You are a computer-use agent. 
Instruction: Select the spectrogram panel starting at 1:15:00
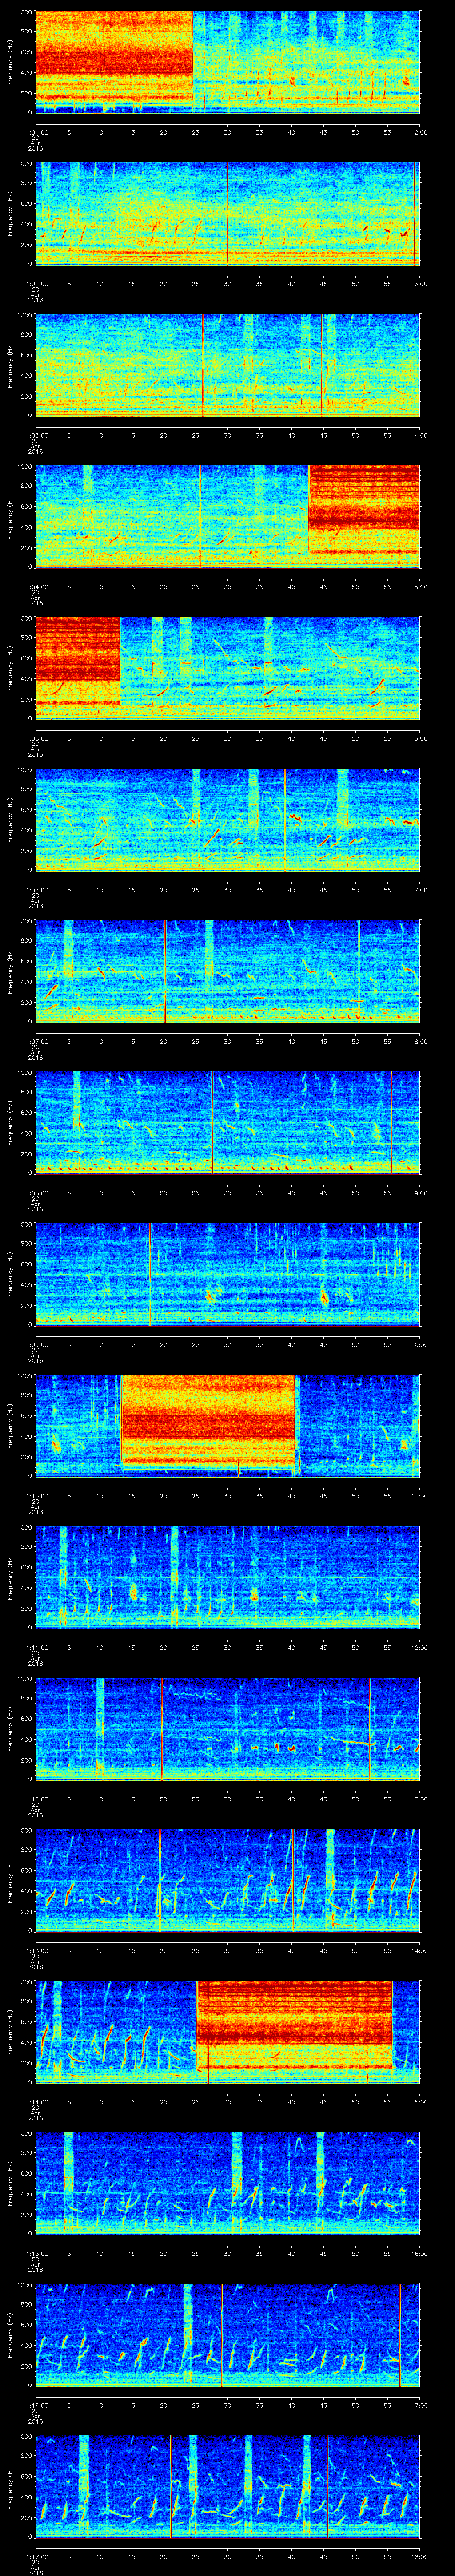(227, 2183)
